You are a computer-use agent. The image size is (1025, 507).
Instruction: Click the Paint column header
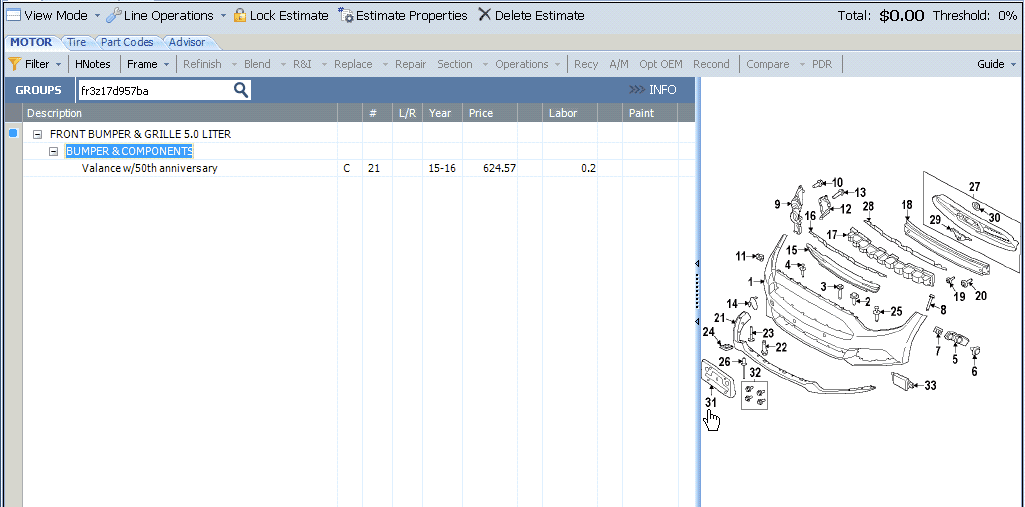tap(649, 113)
